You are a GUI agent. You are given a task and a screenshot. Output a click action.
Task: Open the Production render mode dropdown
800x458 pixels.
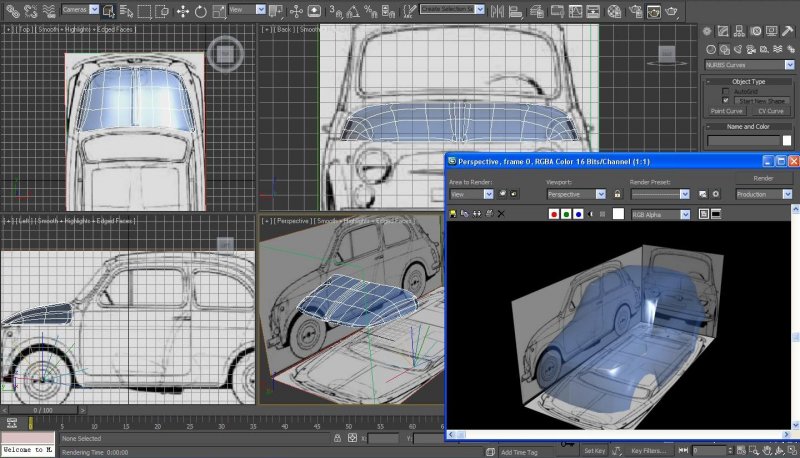(x=788, y=194)
